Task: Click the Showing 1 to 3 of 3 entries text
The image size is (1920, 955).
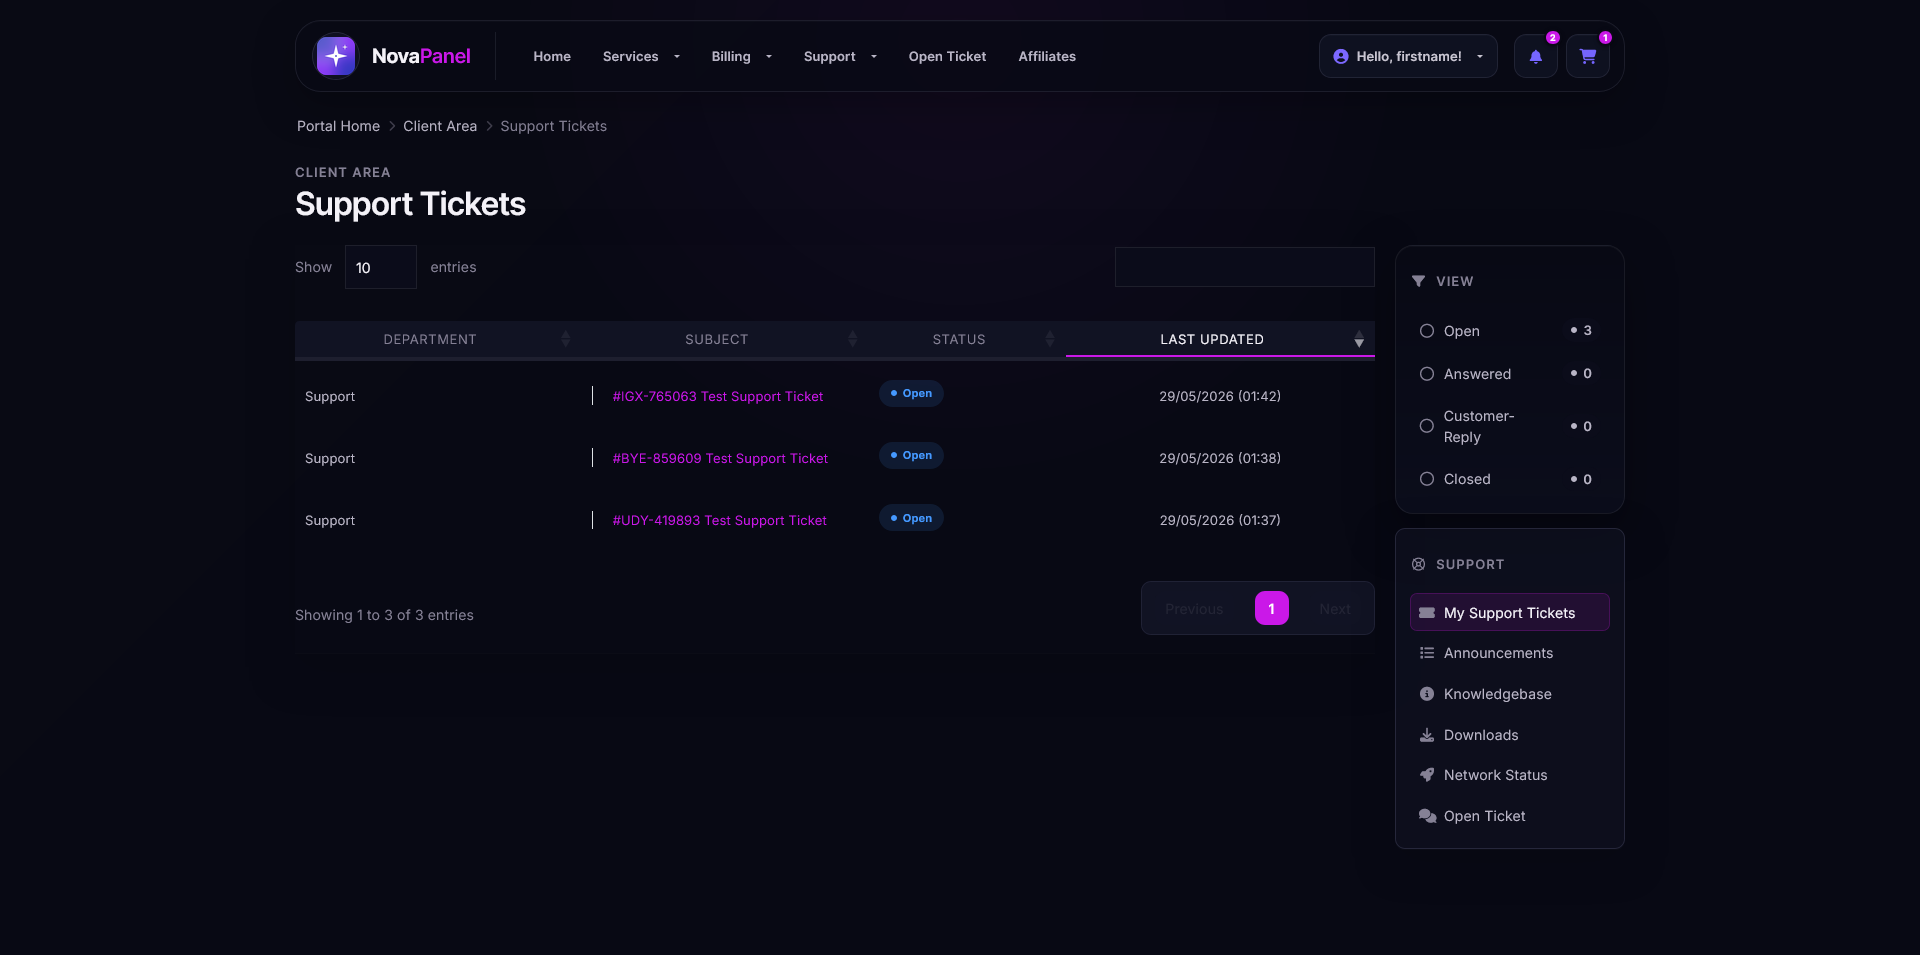Action: coord(384,615)
